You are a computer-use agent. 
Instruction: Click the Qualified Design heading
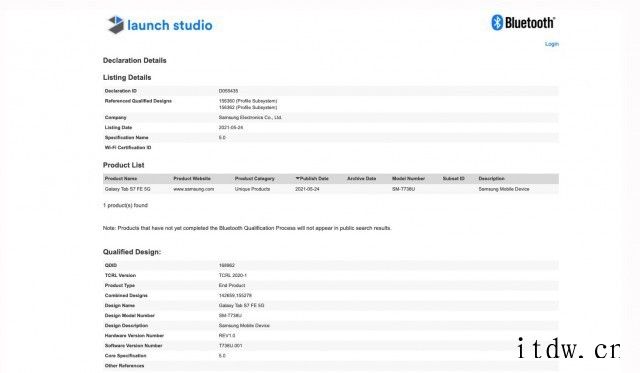[x=132, y=252]
